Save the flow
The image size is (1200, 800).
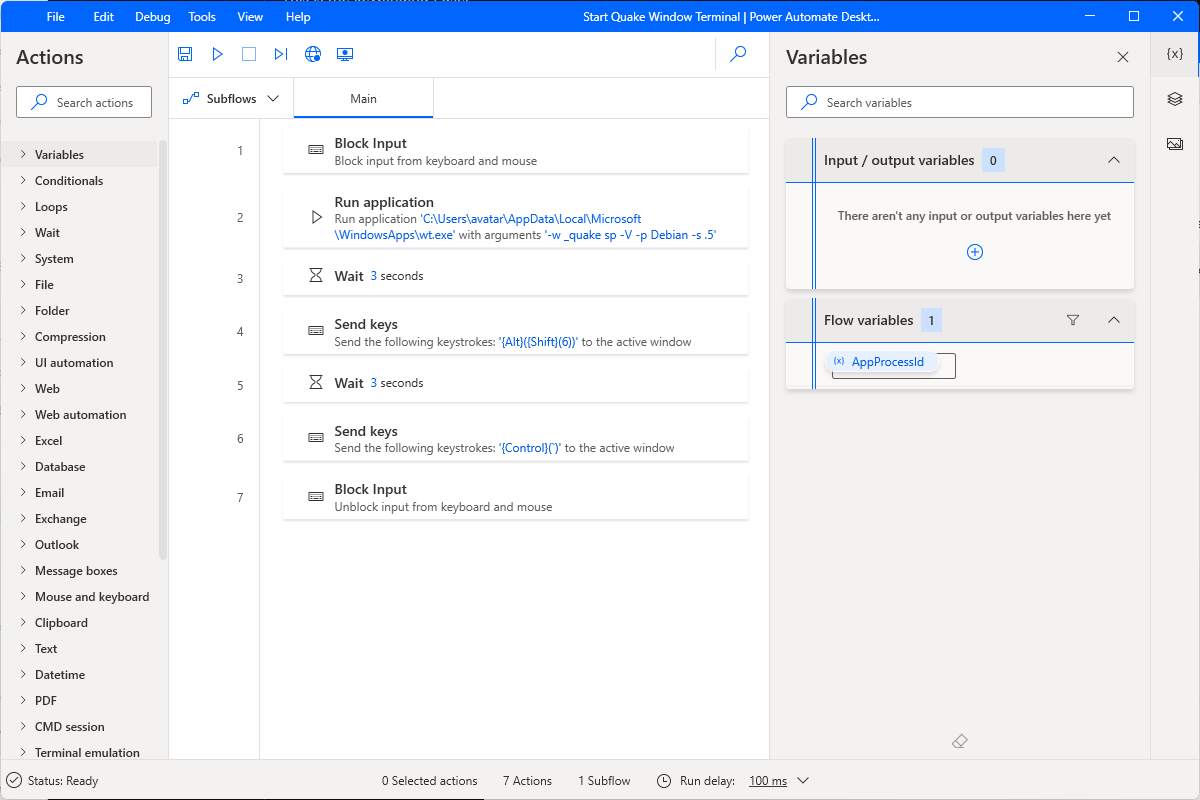[x=185, y=54]
